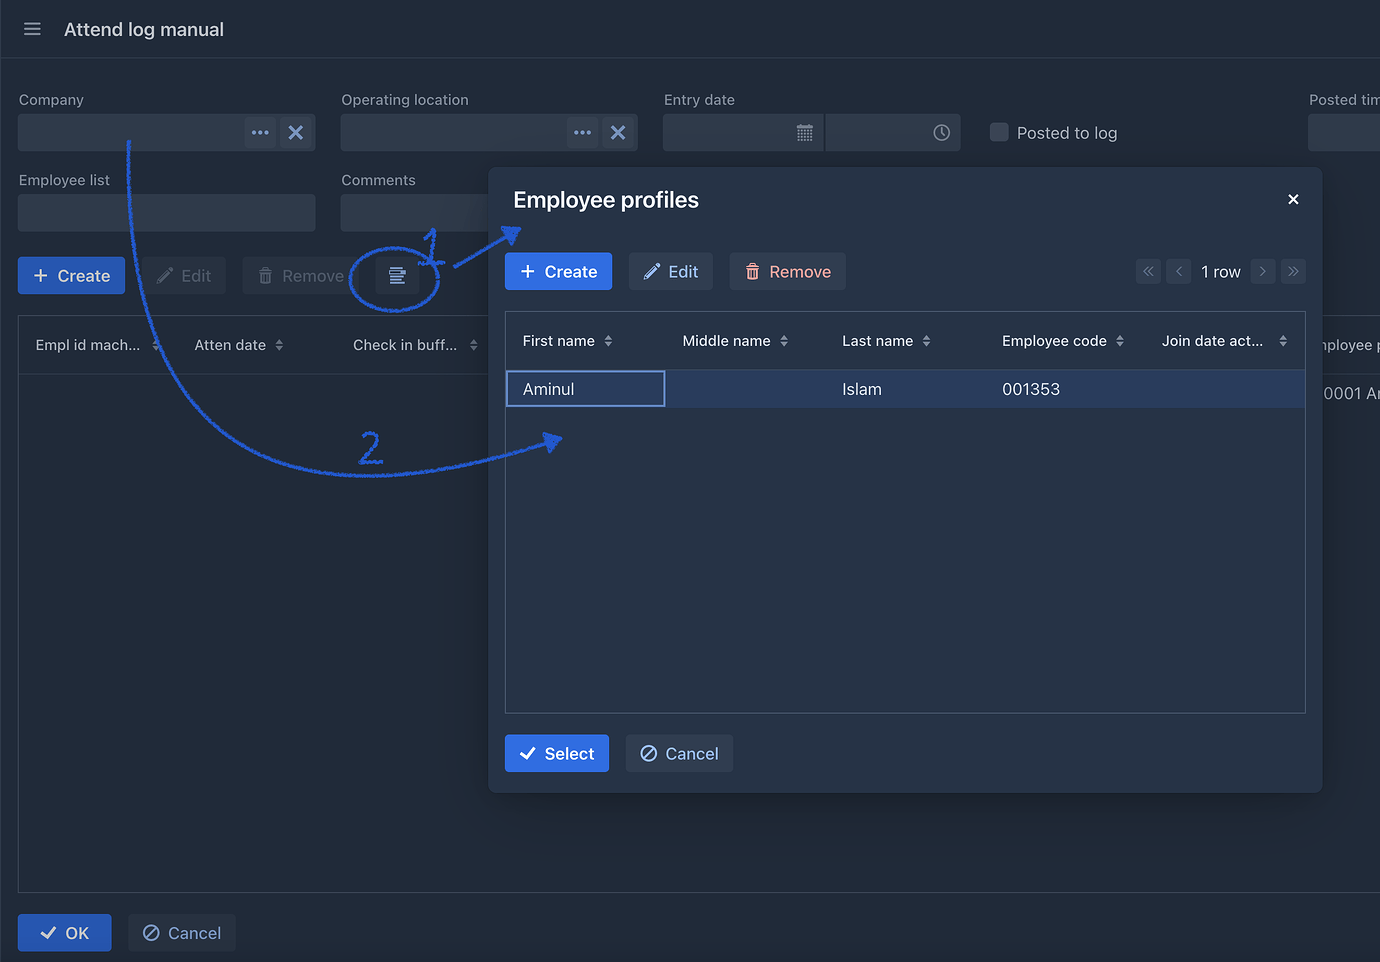Select the Islam last name cell
Image resolution: width=1380 pixels, height=962 pixels.
pos(906,389)
